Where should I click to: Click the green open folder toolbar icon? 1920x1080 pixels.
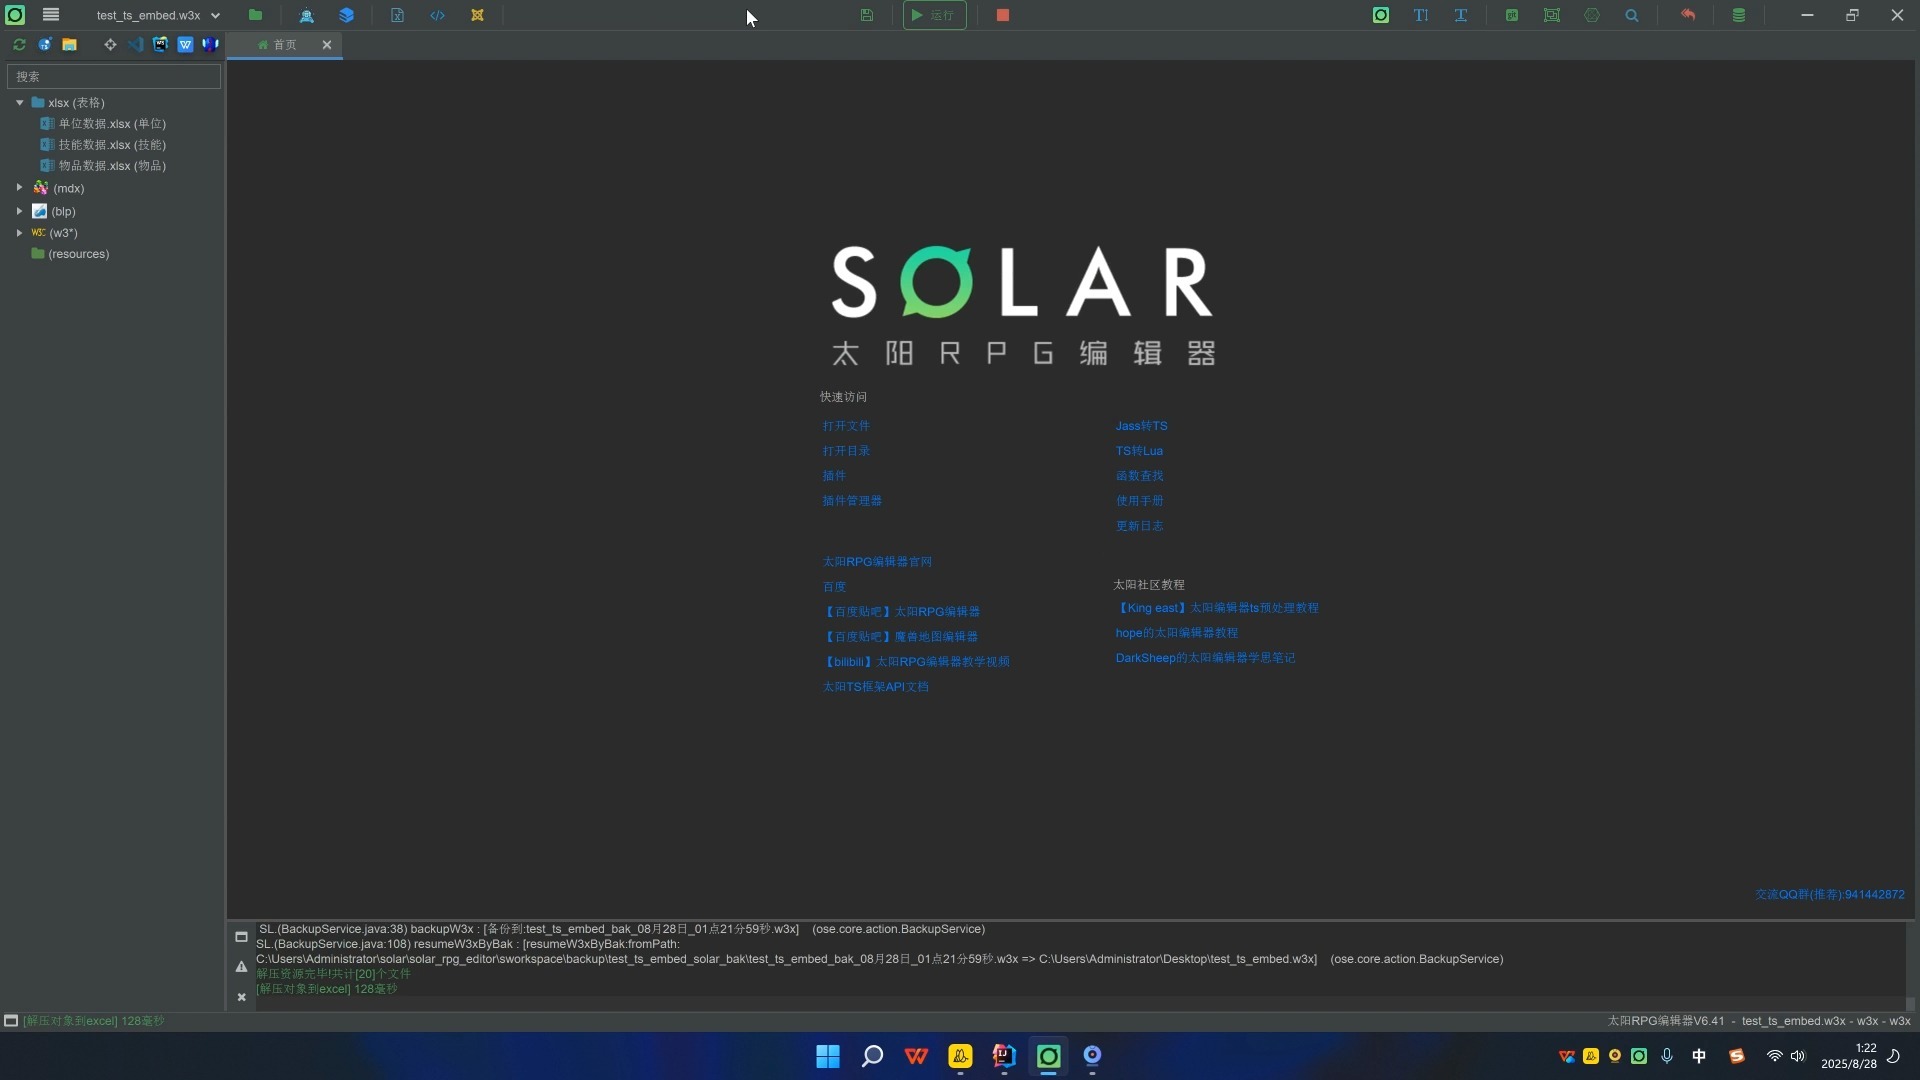(x=256, y=15)
